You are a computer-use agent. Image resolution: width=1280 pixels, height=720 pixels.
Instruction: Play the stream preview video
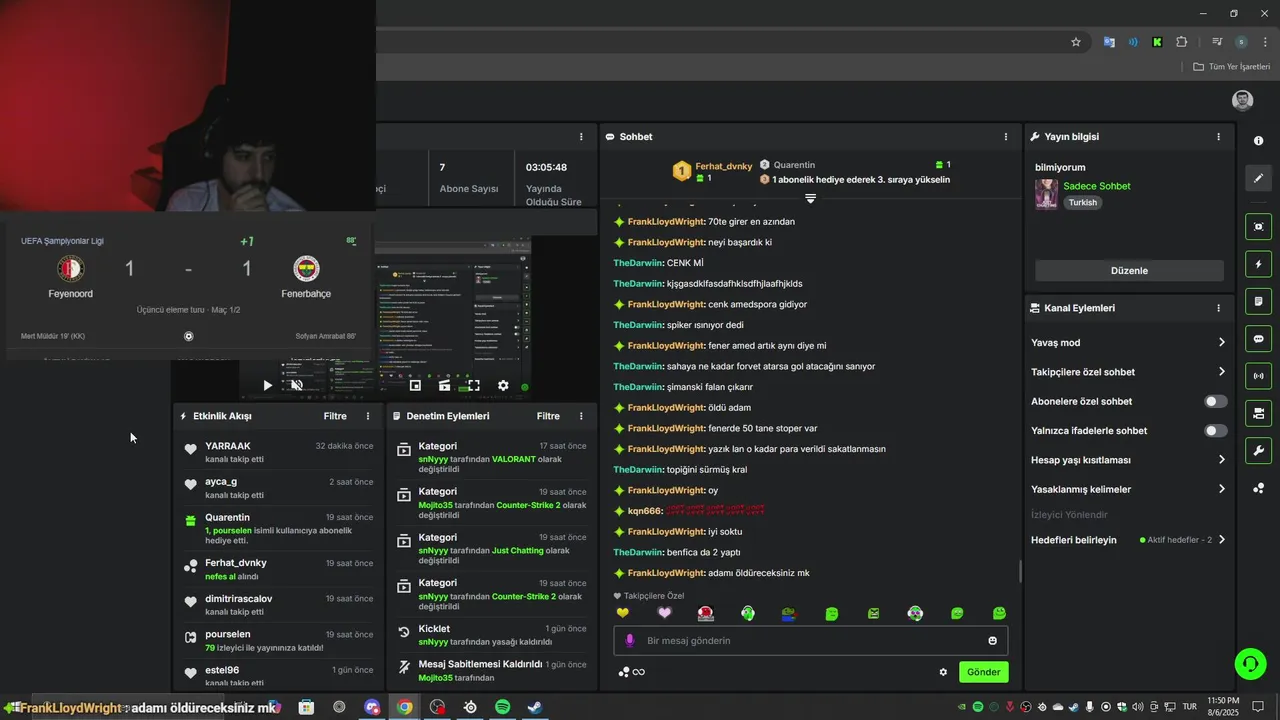coord(267,385)
